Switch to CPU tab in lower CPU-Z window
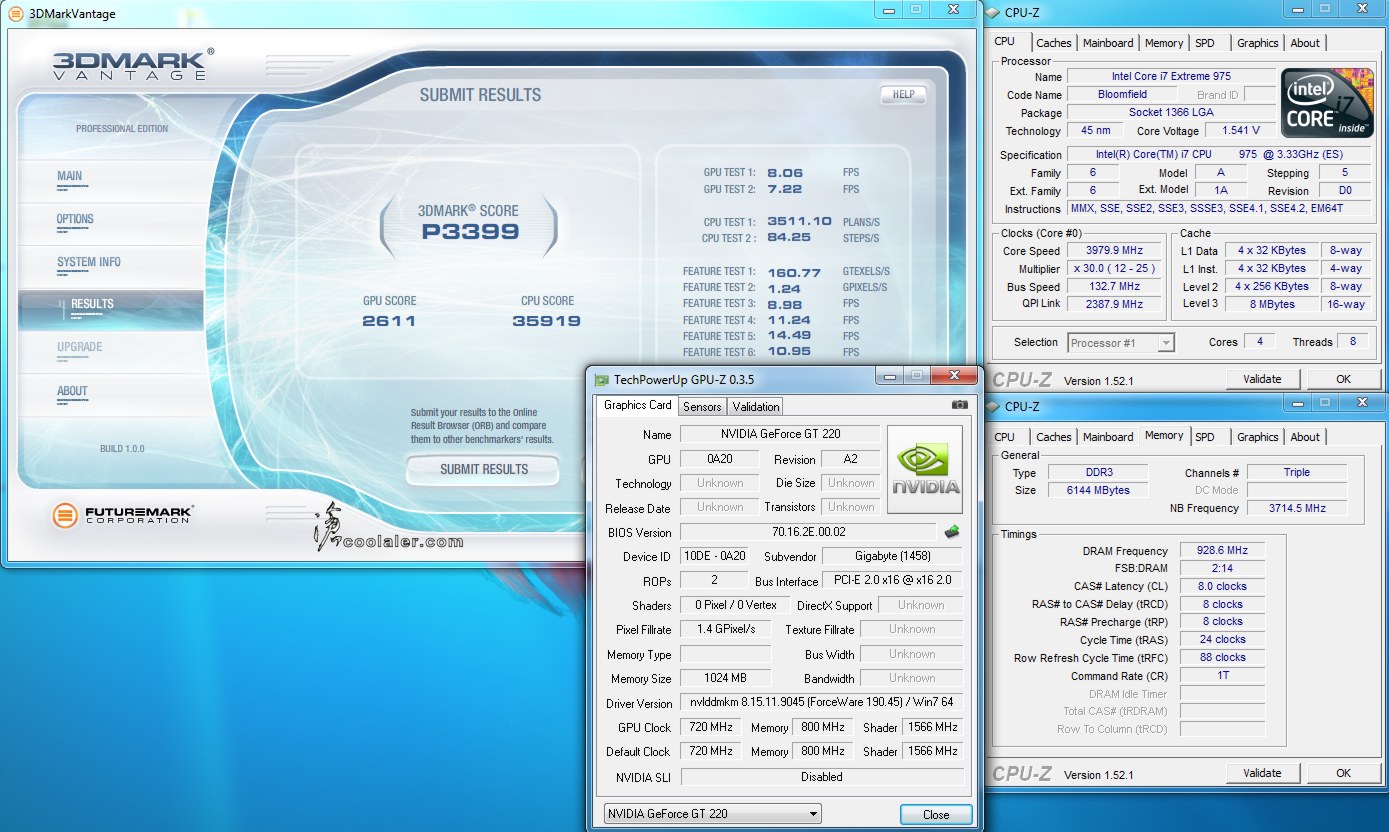Viewport: 1389px width, 832px height. coord(1005,437)
